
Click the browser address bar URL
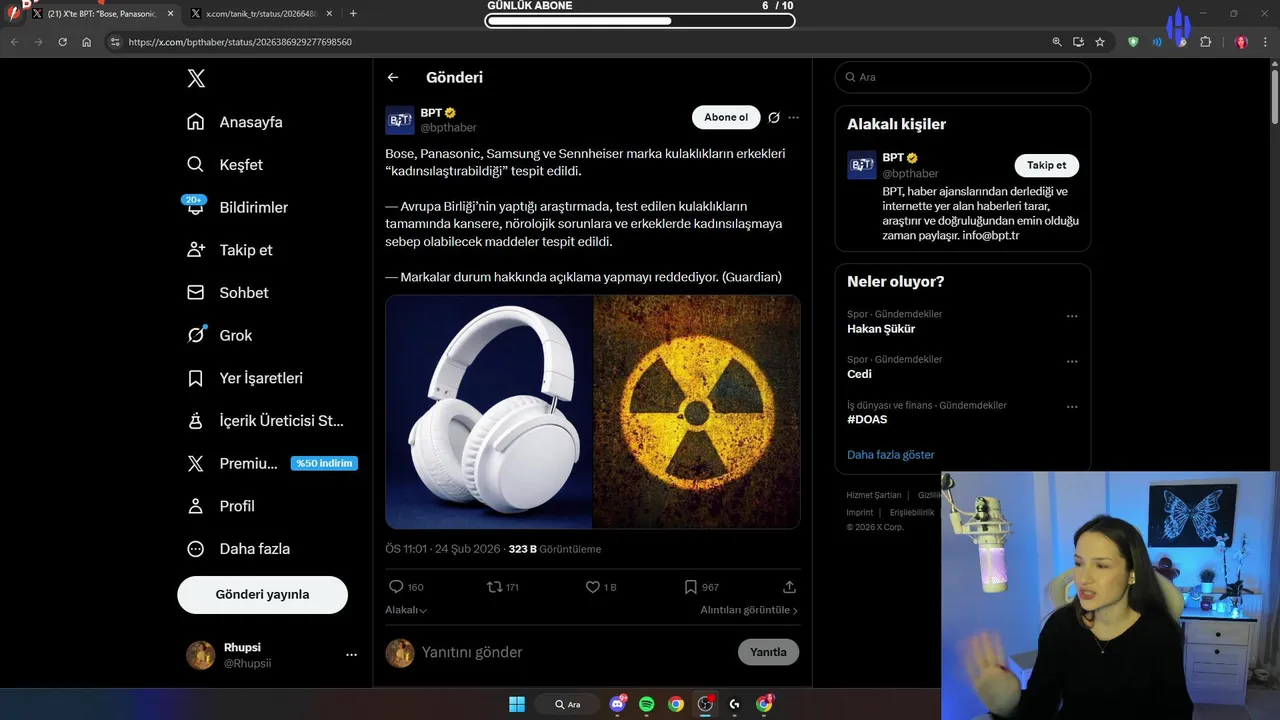(x=240, y=42)
